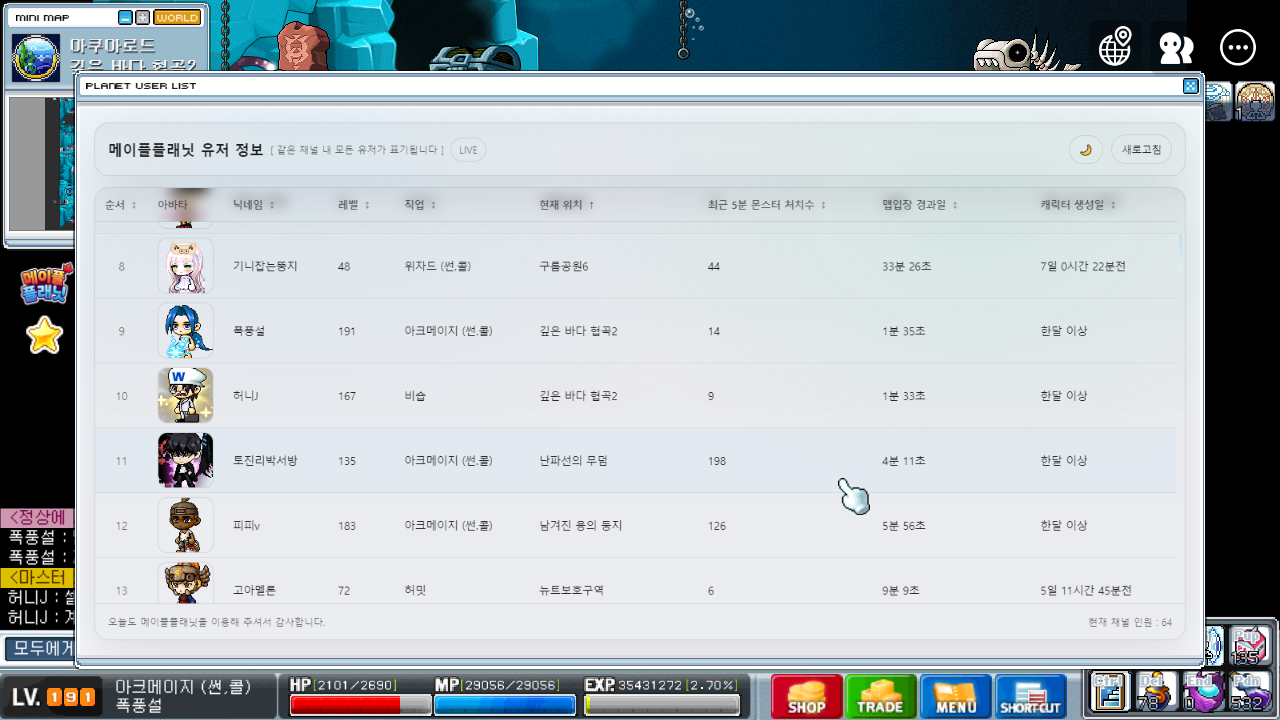This screenshot has width=1280, height=720.
Task: Click kill count 126
Action: point(716,526)
